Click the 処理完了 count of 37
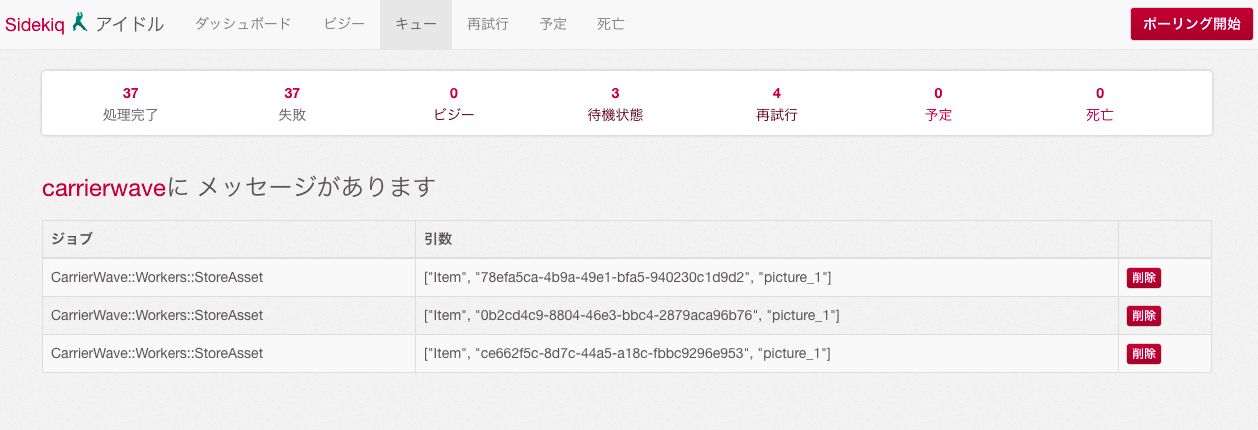Viewport: 1258px width, 430px height. (130, 93)
